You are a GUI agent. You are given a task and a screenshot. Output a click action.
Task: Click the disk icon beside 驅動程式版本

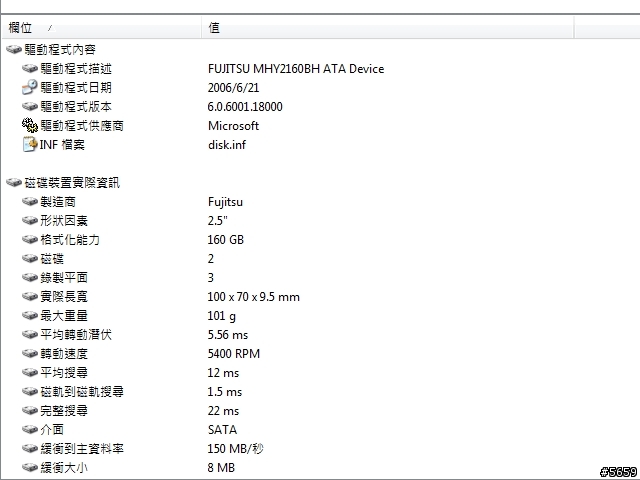30,106
